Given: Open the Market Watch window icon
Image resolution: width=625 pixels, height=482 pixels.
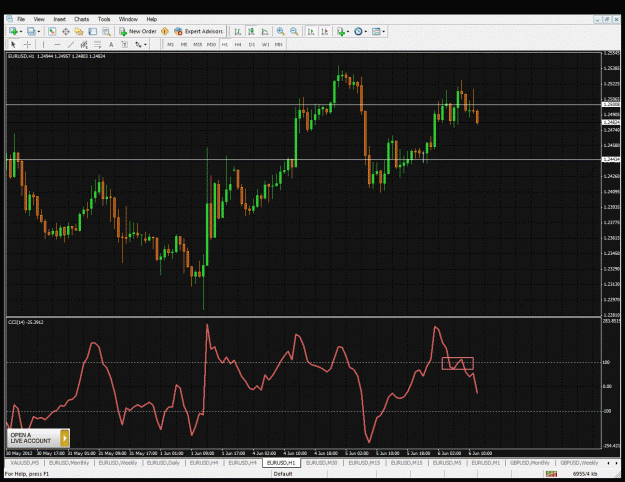Looking at the screenshot, I should tap(52, 31).
